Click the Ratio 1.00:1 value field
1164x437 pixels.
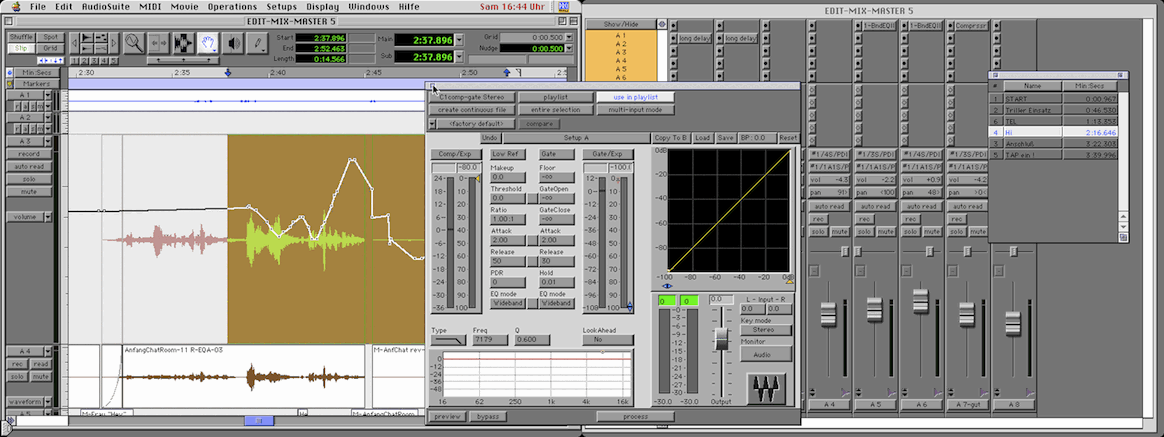point(508,220)
